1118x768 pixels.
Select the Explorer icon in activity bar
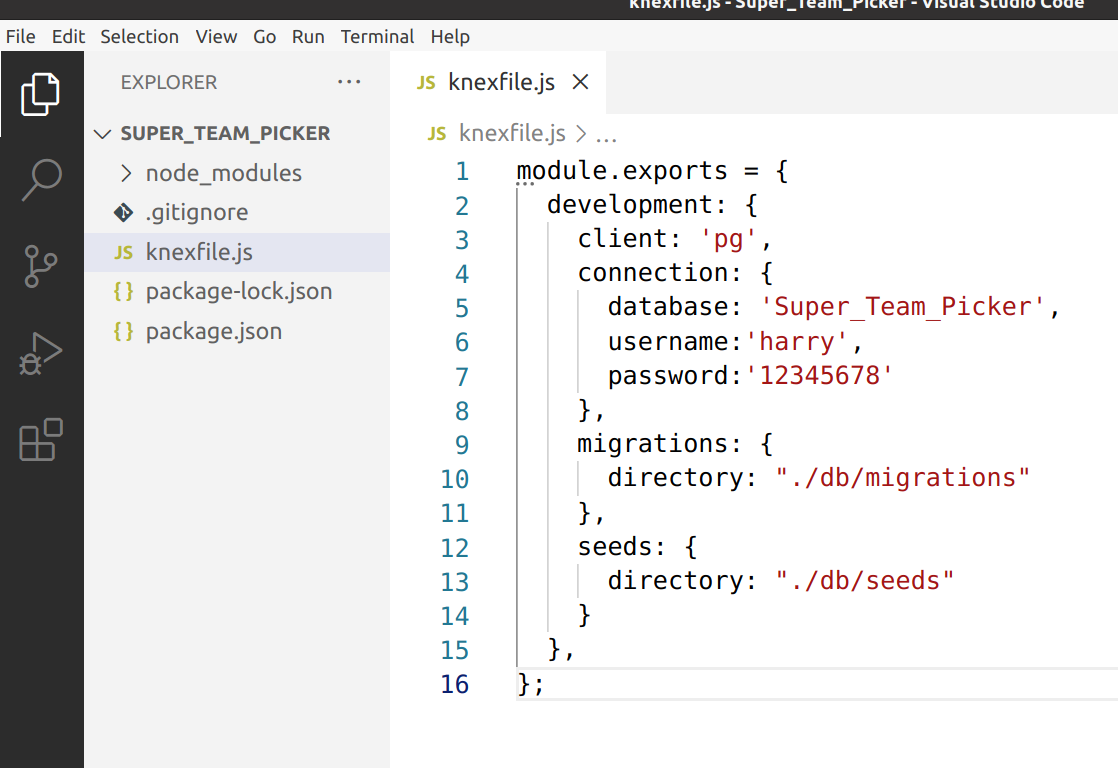tap(41, 93)
